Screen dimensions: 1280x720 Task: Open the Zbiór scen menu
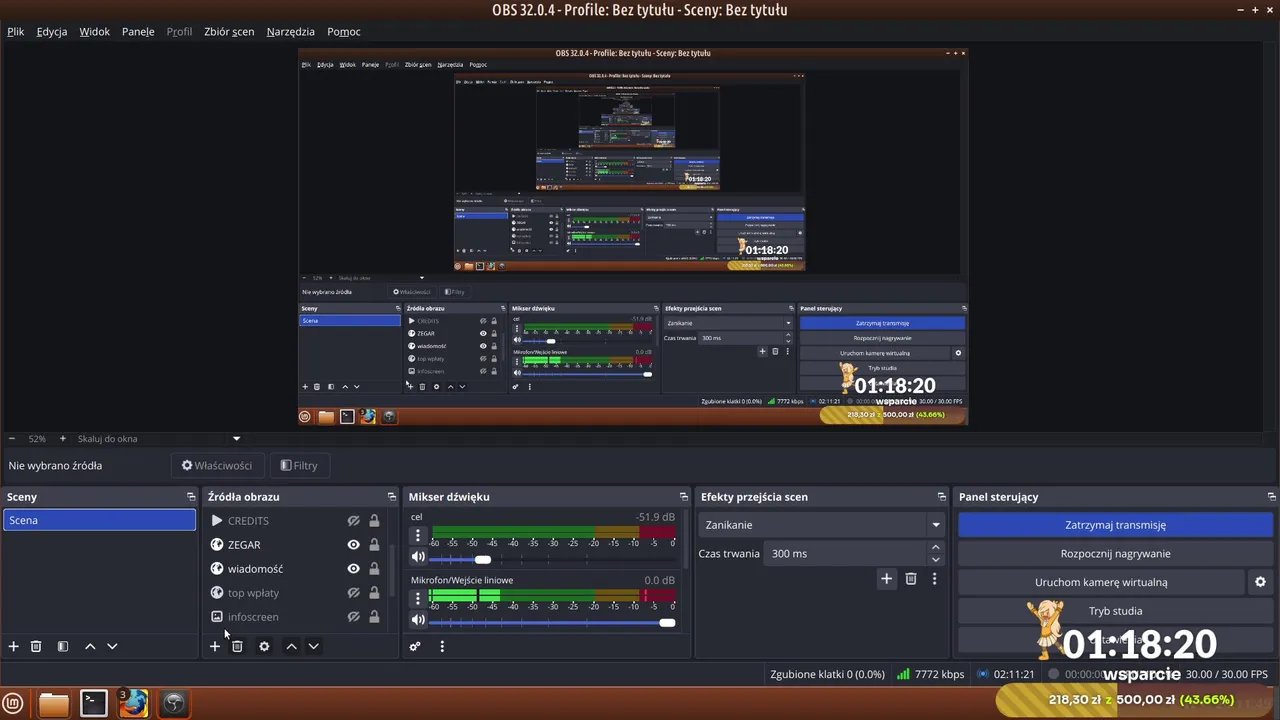pos(229,32)
